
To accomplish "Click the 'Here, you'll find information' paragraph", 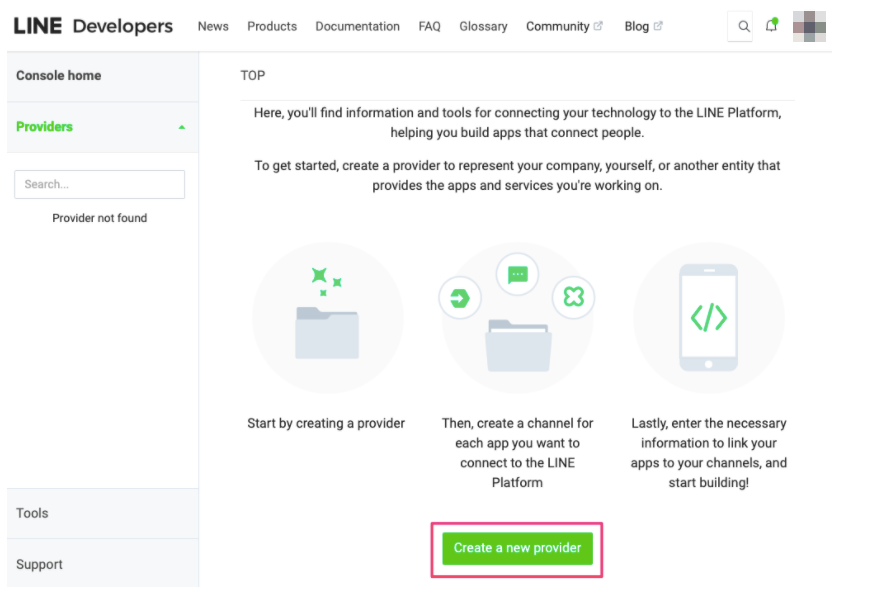I will [x=517, y=123].
